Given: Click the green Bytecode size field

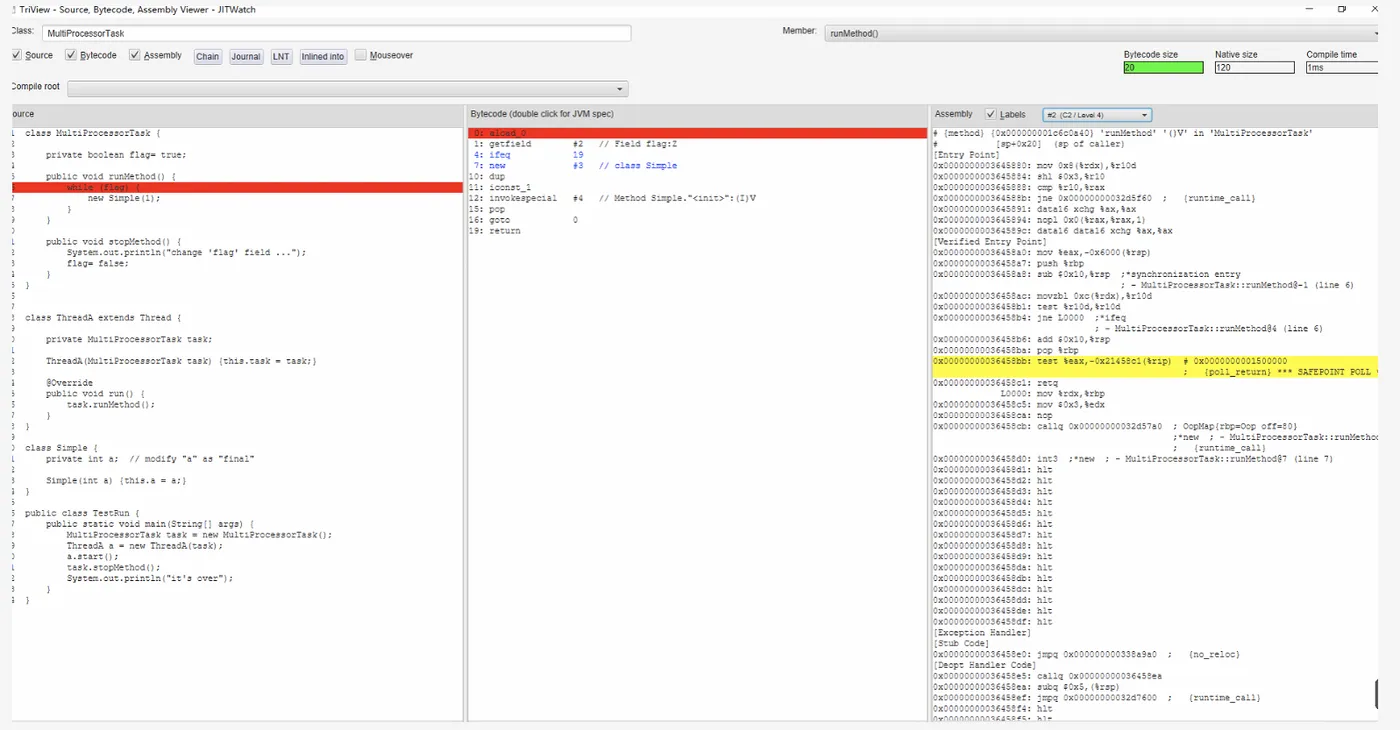Looking at the screenshot, I should coord(1163,67).
